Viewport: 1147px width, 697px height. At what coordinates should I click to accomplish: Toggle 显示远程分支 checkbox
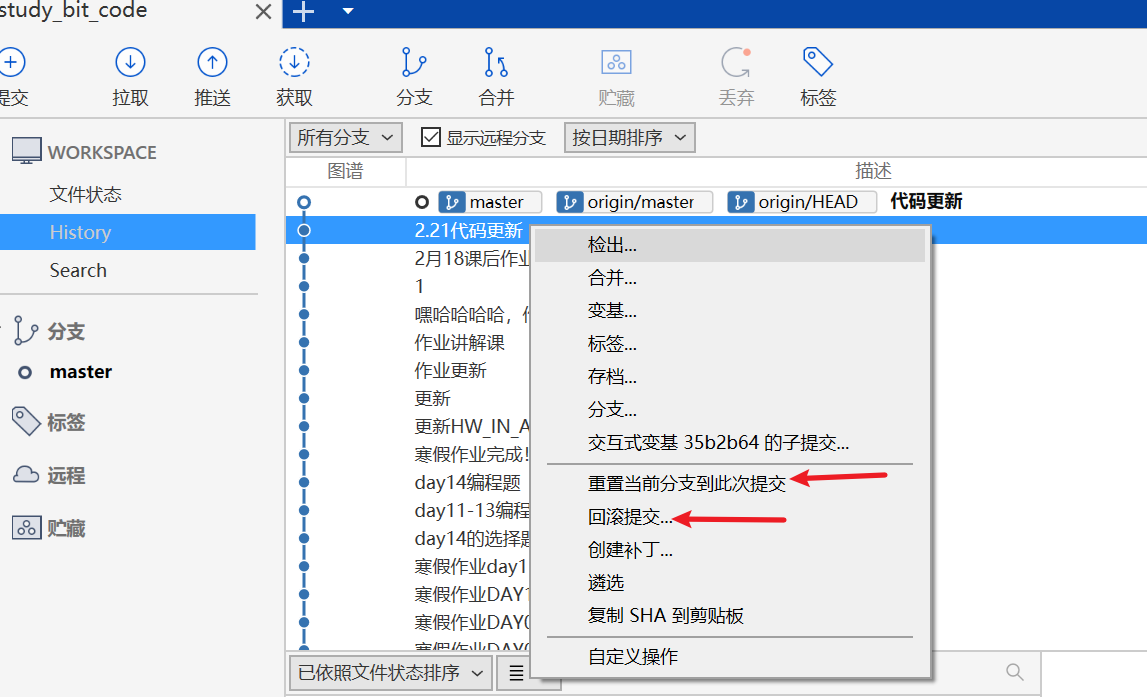431,137
